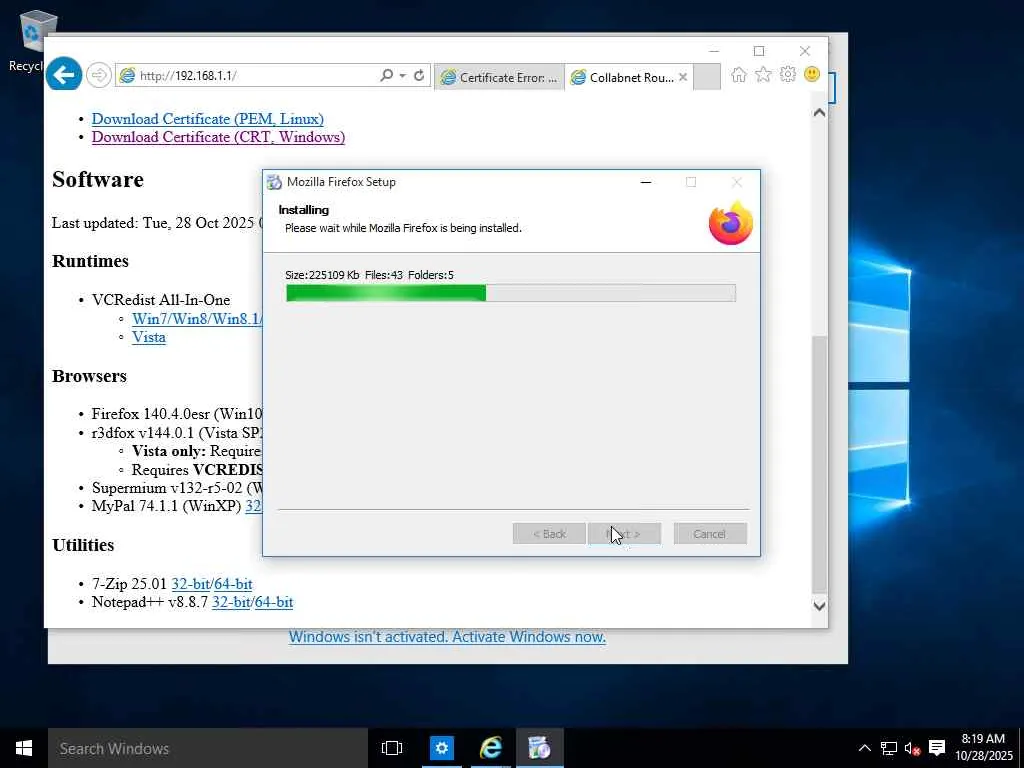1024x768 pixels.
Task: Click the Search Windows box
Action: tap(208, 748)
